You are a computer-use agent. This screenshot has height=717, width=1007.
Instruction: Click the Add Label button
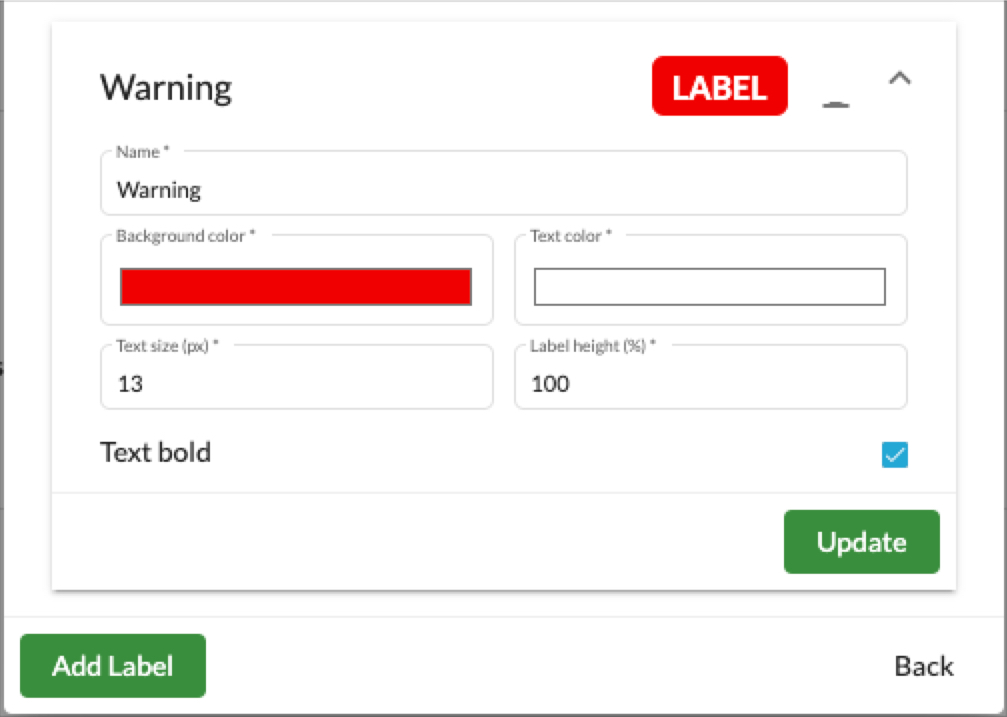113,666
